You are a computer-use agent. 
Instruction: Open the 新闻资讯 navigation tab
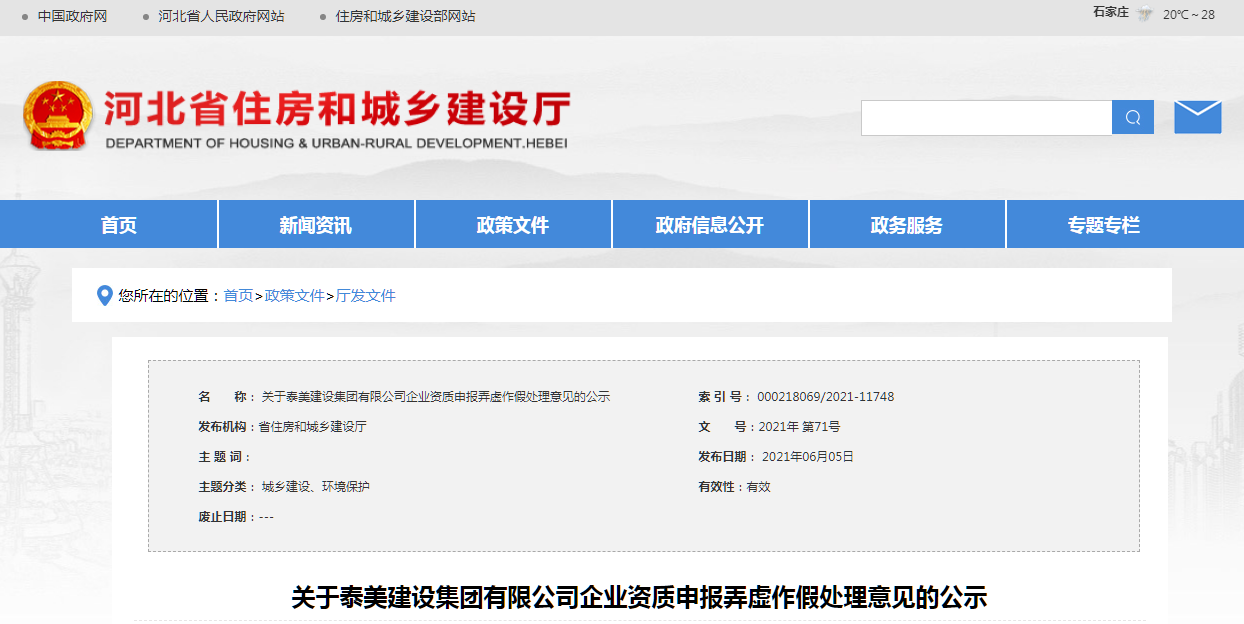pyautogui.click(x=315, y=225)
